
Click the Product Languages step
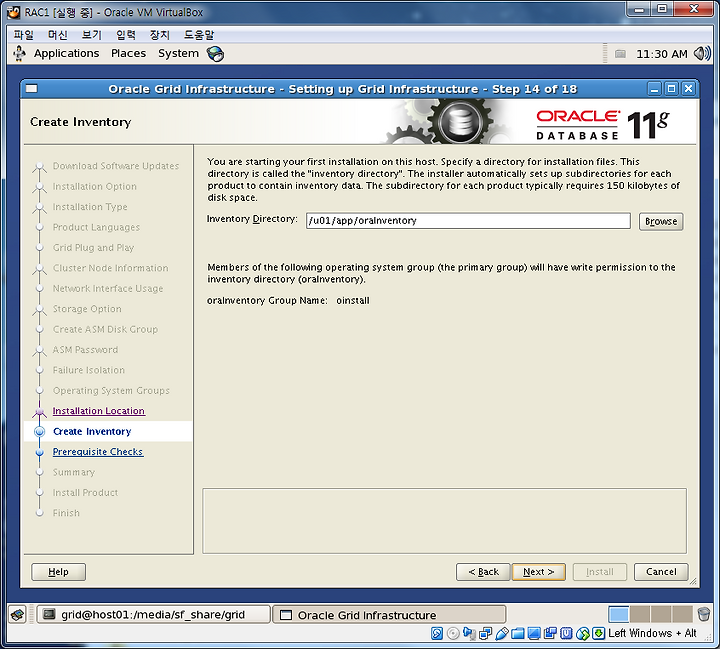(x=96, y=227)
